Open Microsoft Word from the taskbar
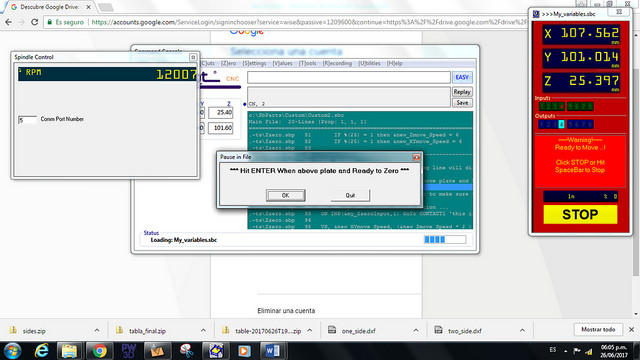Viewport: 640px width, 360px height. click(272, 351)
